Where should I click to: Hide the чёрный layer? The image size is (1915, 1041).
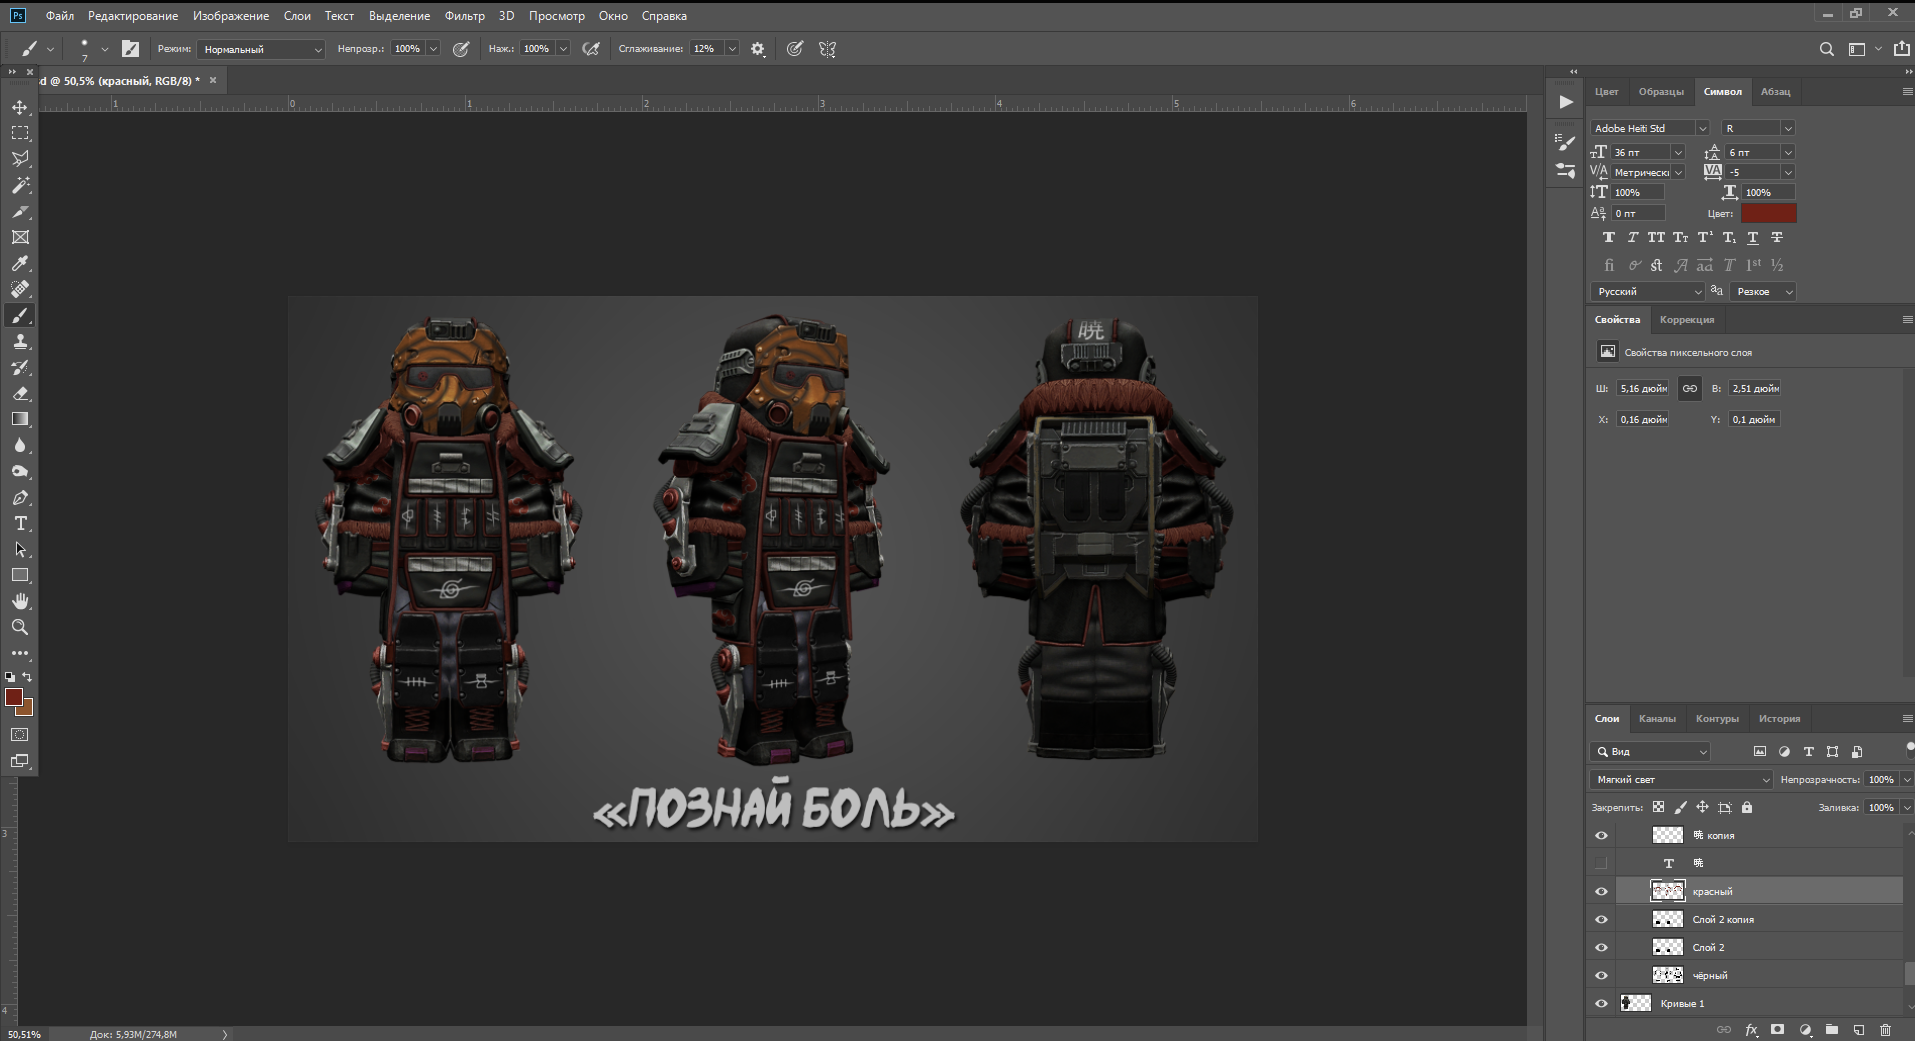click(x=1601, y=975)
